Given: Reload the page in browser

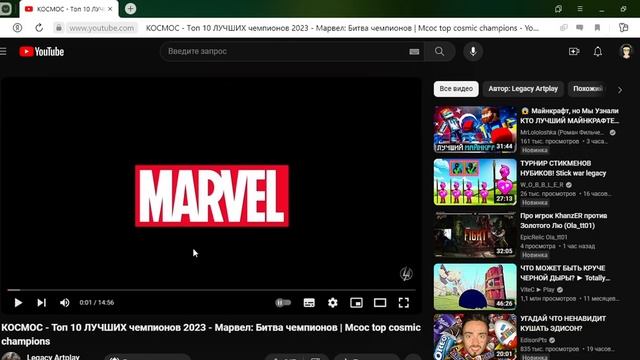Looking at the screenshot, I should click(39, 28).
